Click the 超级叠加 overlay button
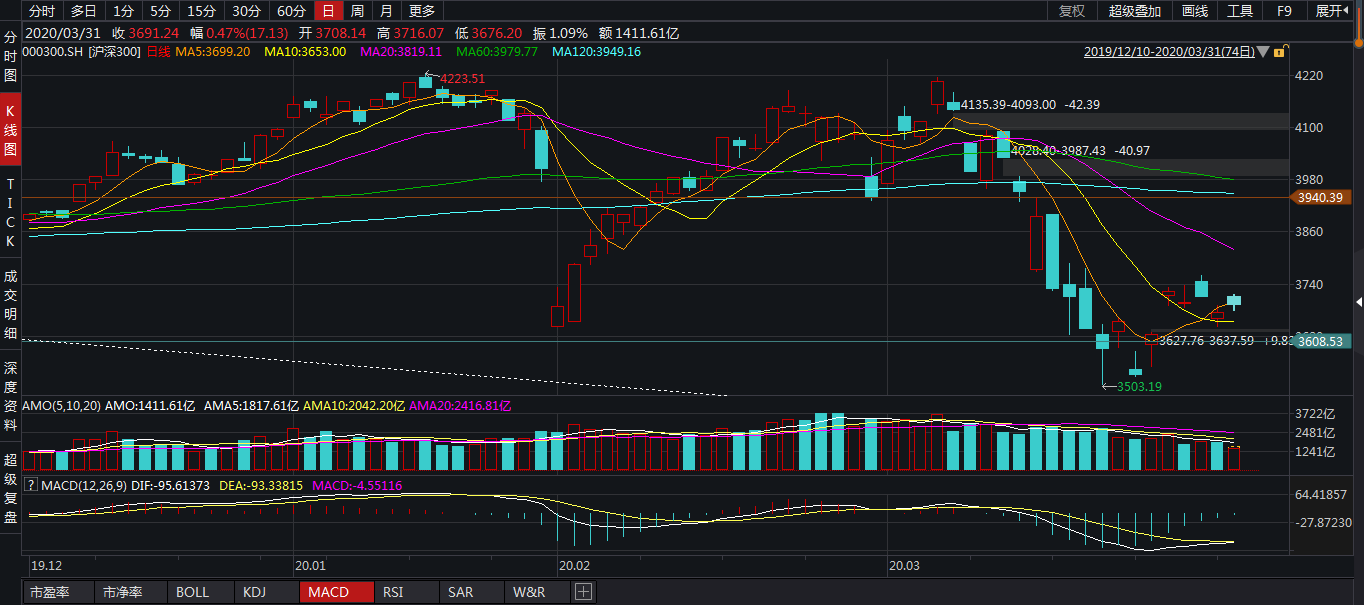Screen dimensions: 1364x605 (1135, 11)
